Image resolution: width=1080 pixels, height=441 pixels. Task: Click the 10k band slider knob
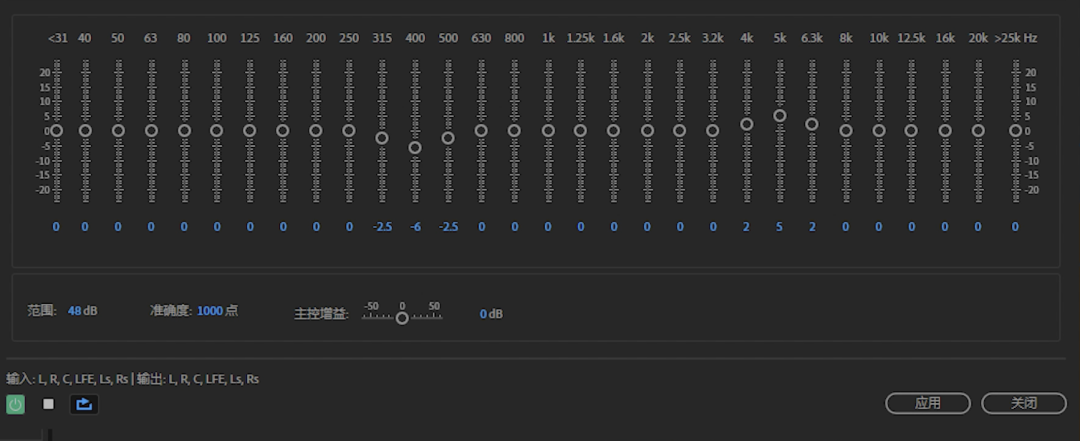(x=879, y=130)
